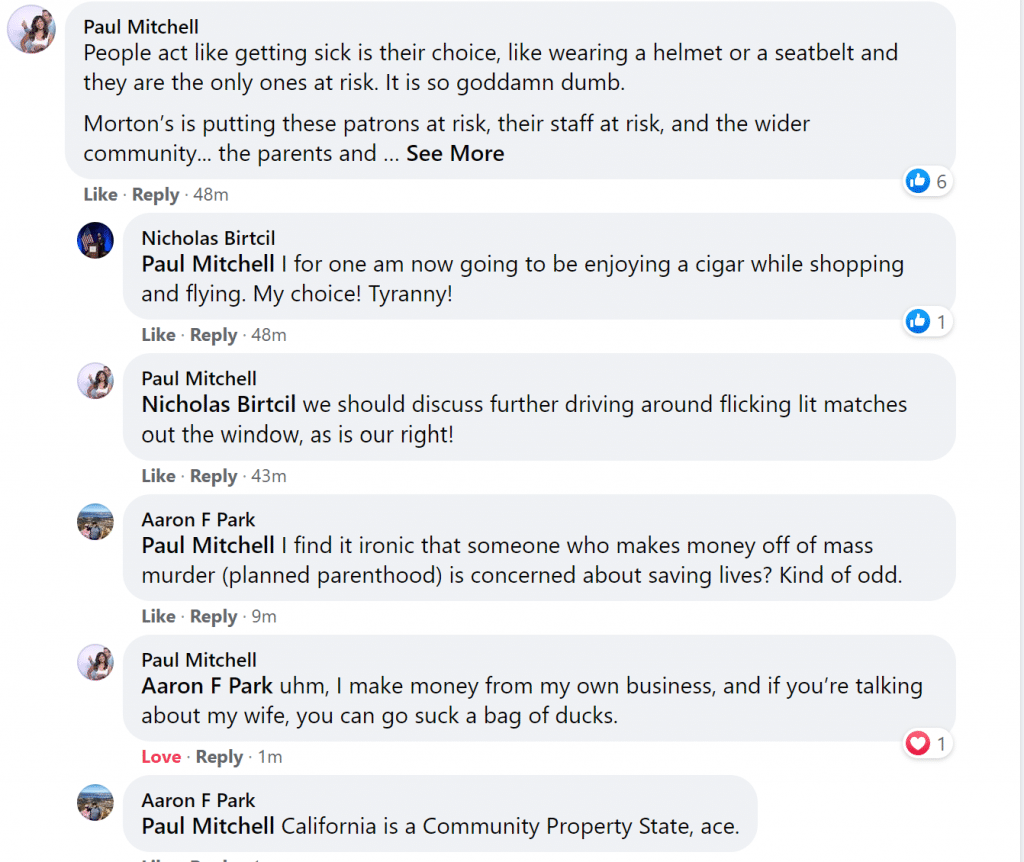Viewport: 1024px width, 862px height.
Task: Open Aaron F Park's avatar on Community Property comment
Action: point(95,803)
